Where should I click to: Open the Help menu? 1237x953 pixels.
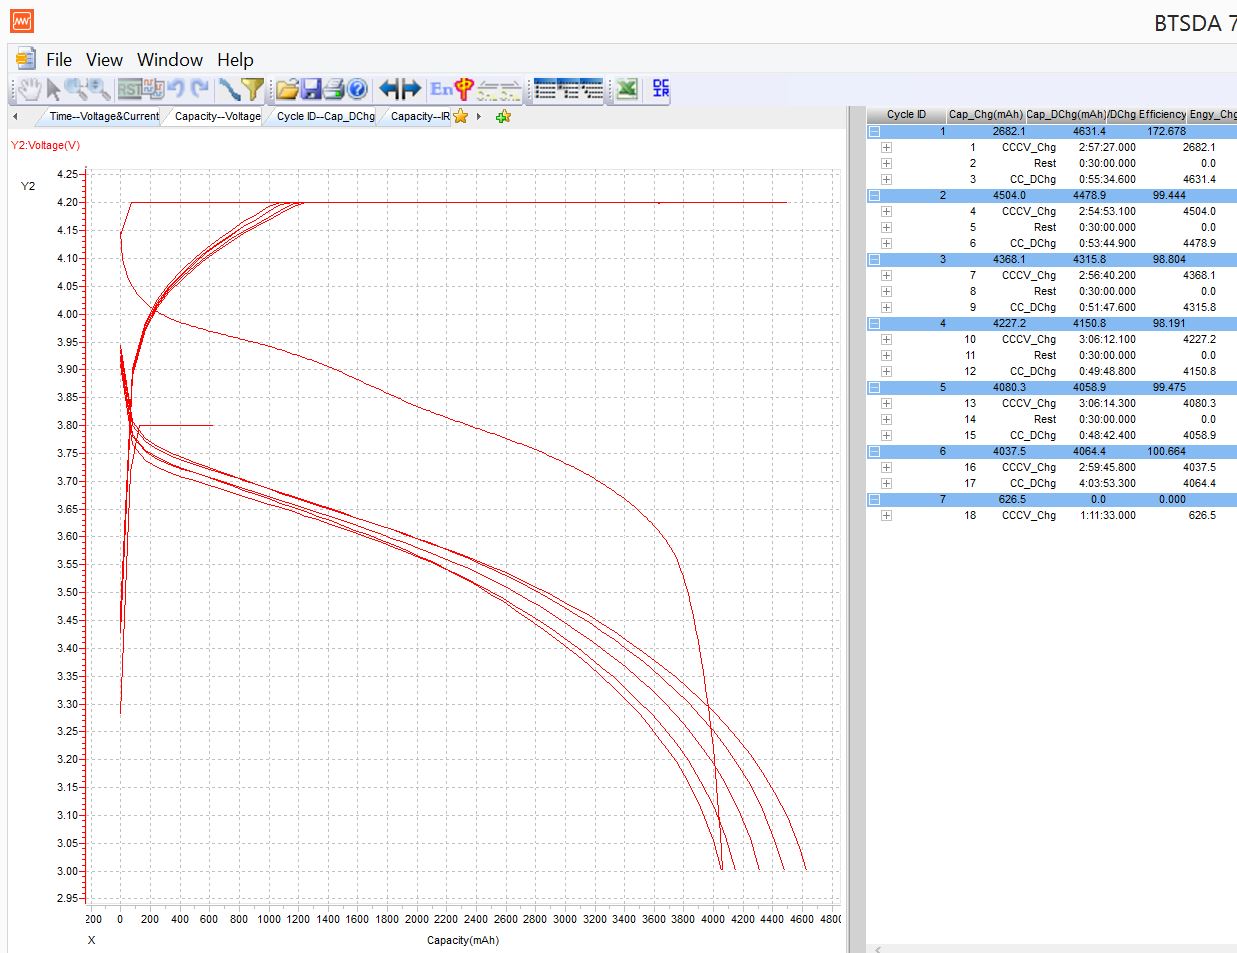[x=235, y=59]
